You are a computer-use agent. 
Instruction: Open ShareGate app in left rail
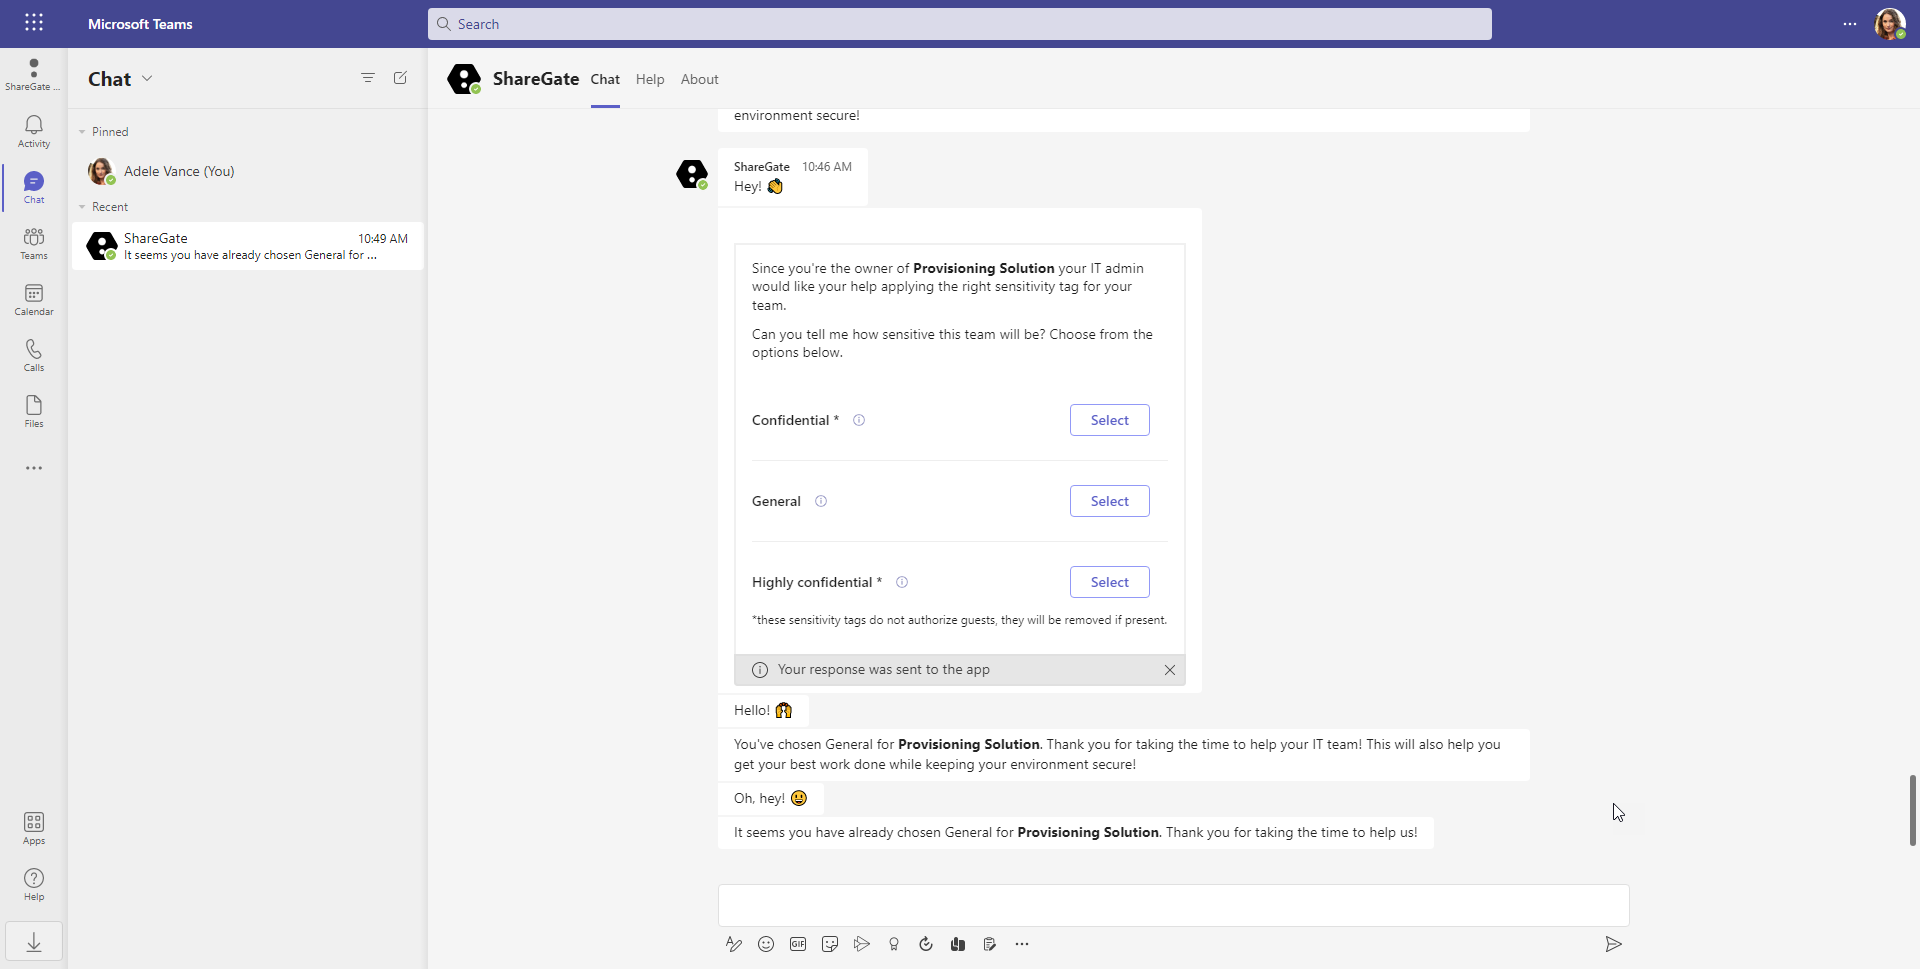[33, 74]
